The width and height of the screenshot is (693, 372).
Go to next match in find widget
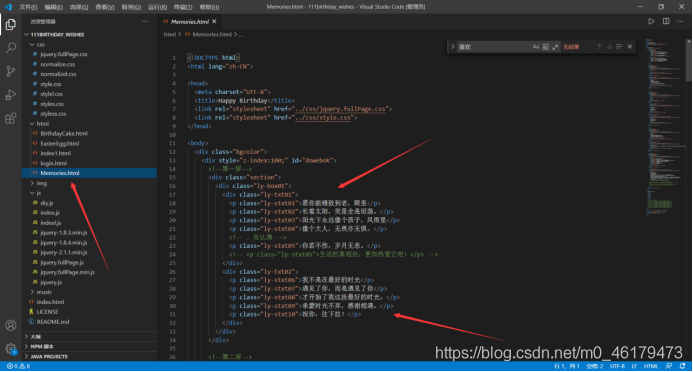[x=609, y=46]
